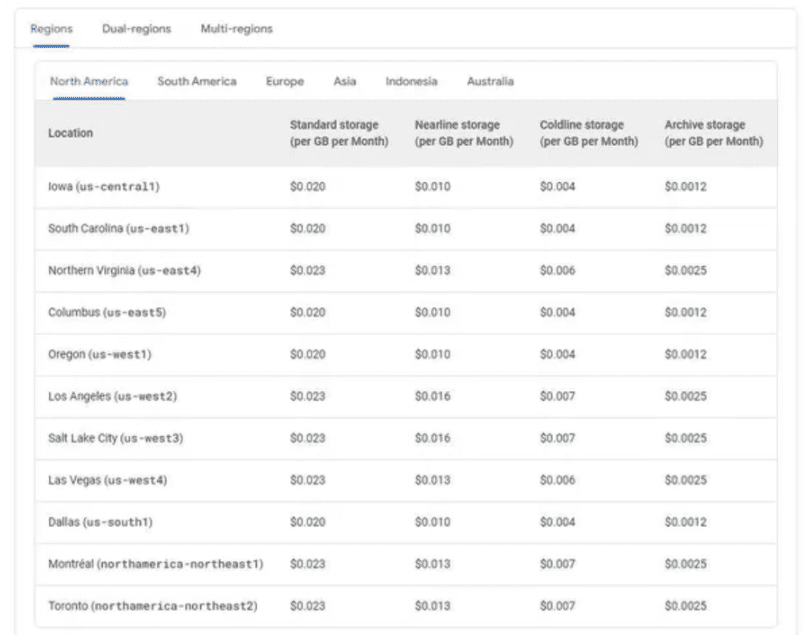Image resolution: width=807 pixels, height=637 pixels.
Task: Click Iowa coldline price $0.004
Action: tap(557, 187)
